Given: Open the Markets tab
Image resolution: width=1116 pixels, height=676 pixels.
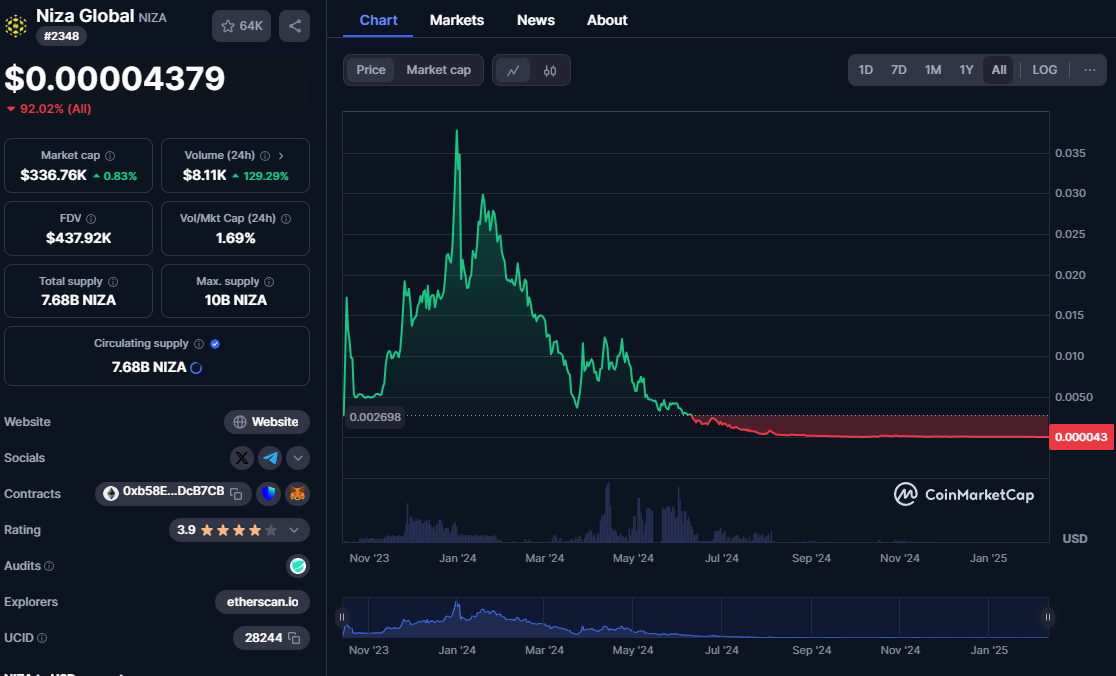Looking at the screenshot, I should [457, 20].
